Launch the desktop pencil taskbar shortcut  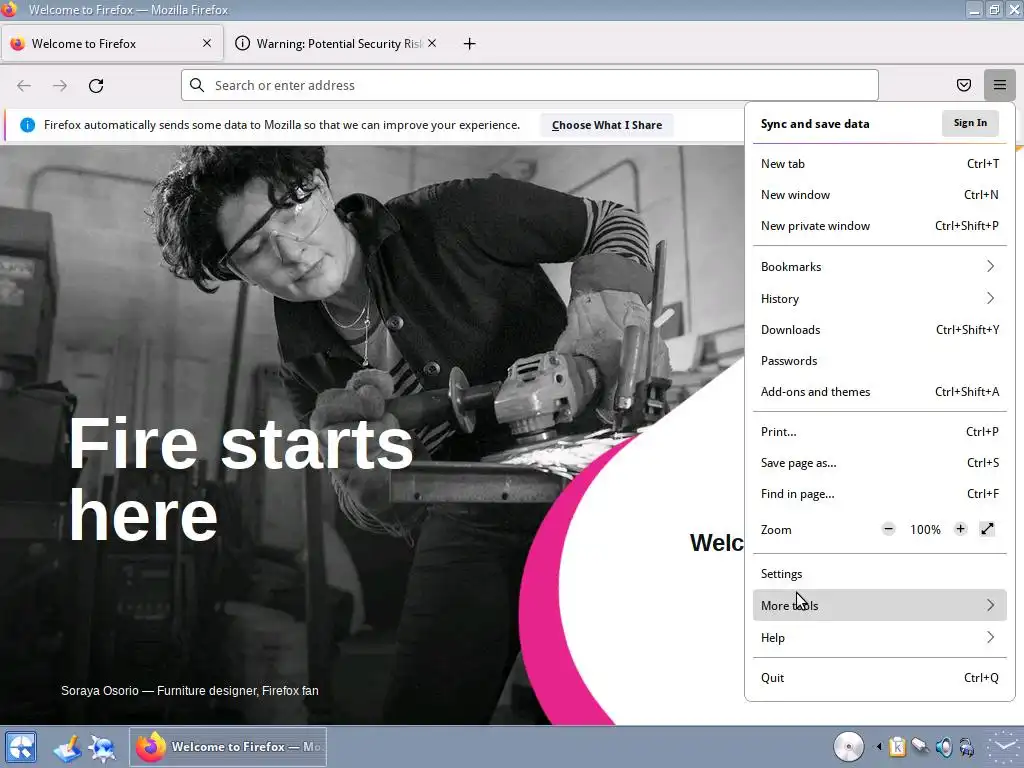67,748
